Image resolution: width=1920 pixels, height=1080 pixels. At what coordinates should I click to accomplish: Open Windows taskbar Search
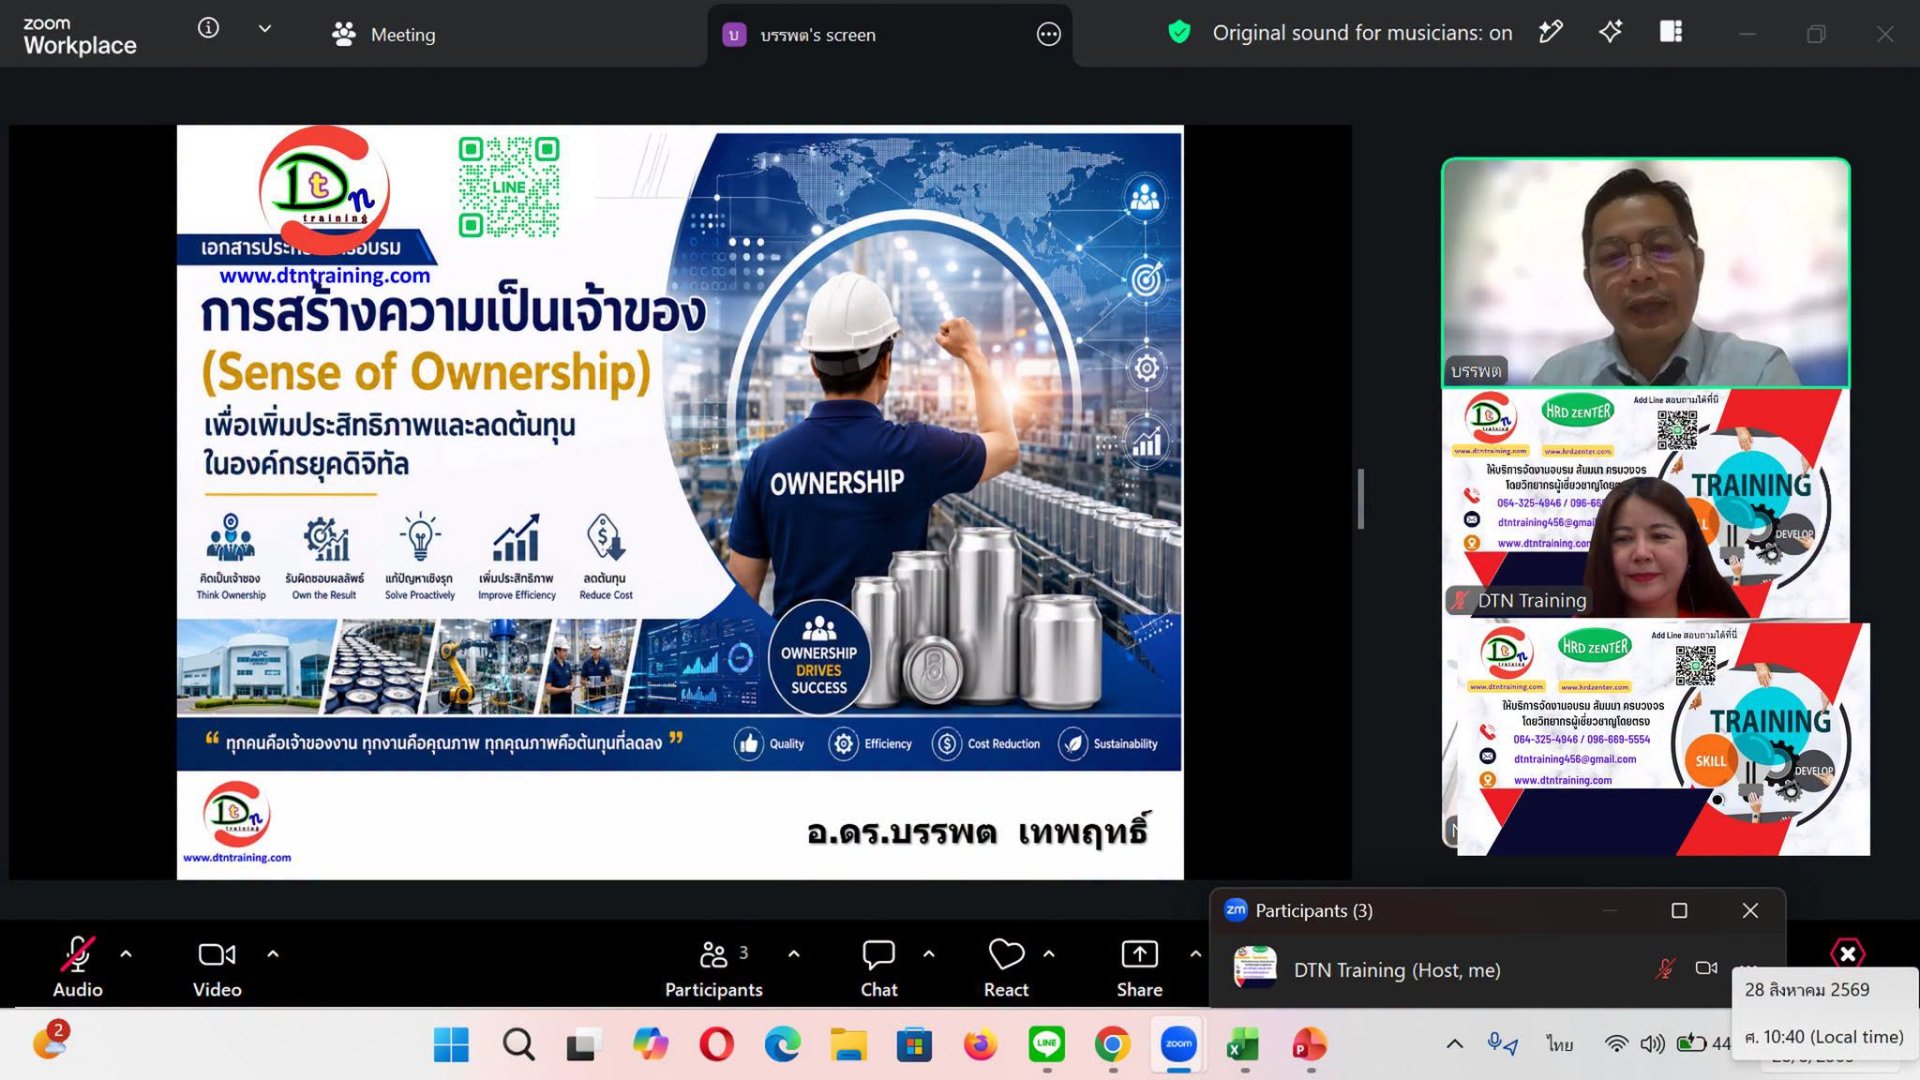(518, 1045)
